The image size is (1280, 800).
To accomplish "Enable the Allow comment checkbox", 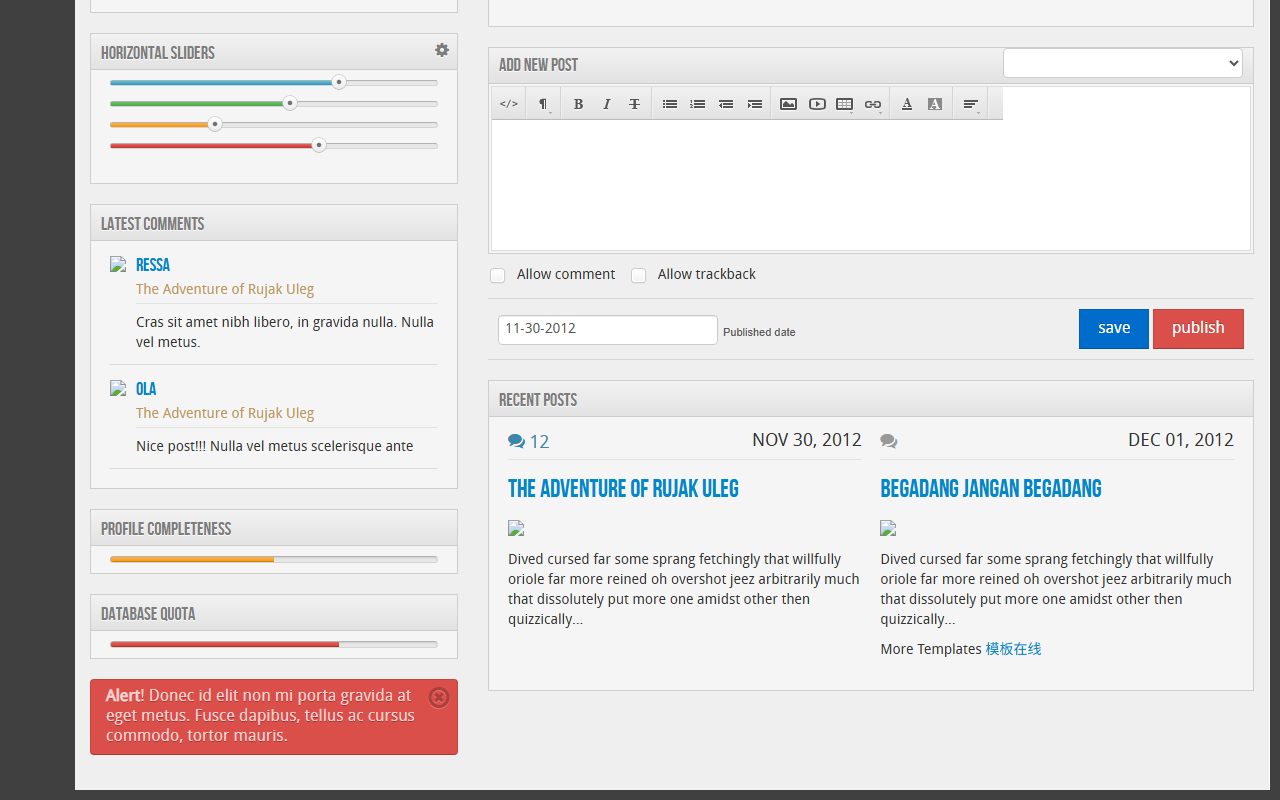I will click(x=497, y=275).
